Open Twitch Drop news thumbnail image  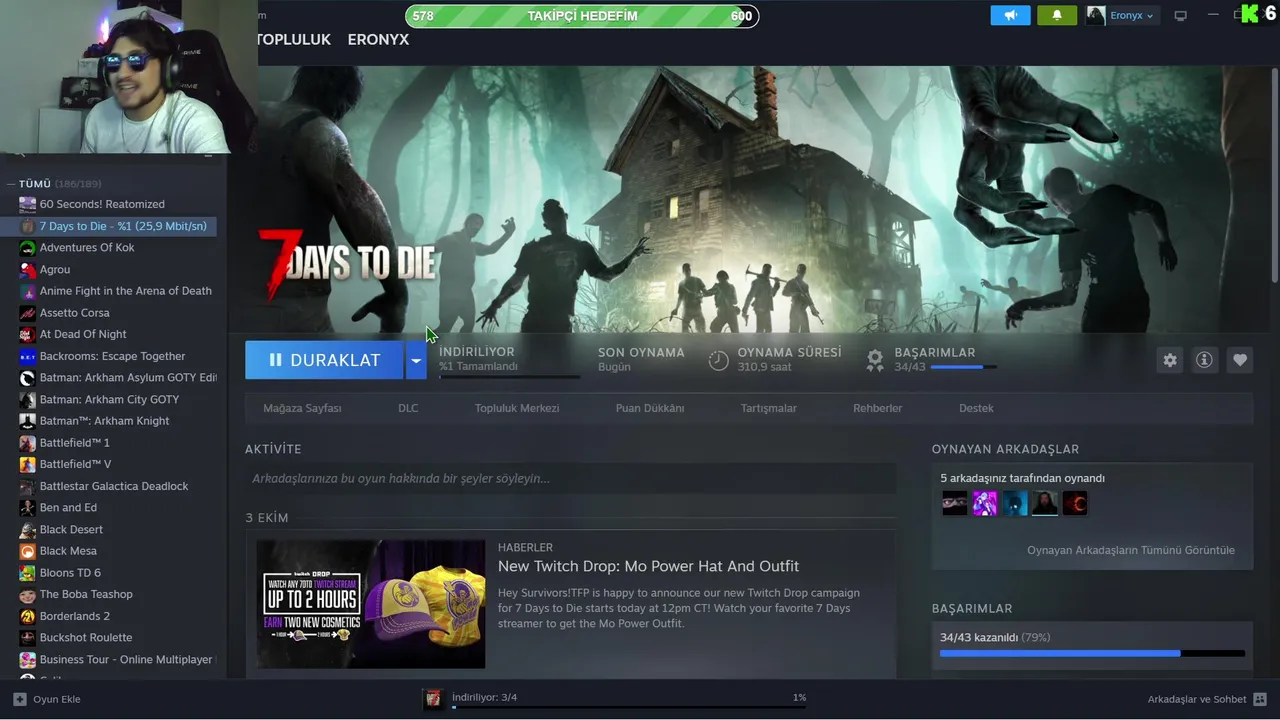pyautogui.click(x=371, y=604)
